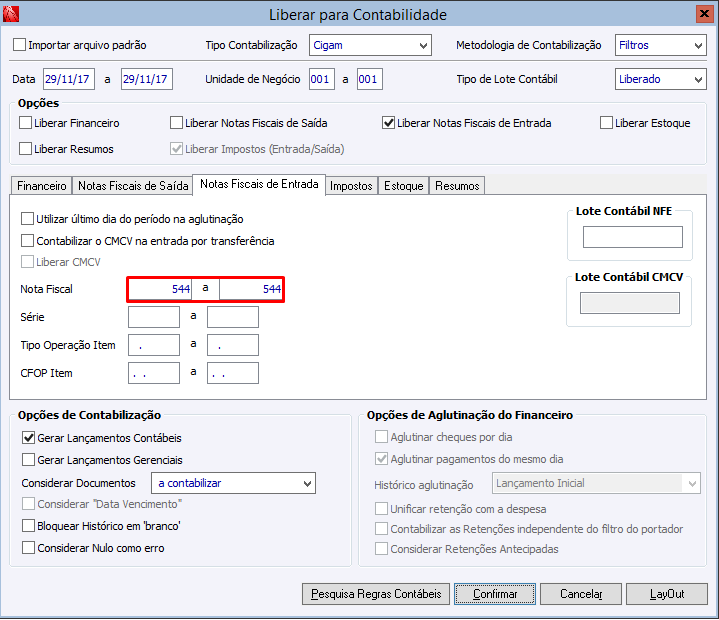Click the Cancelar button
719x620 pixels.
coord(581,594)
